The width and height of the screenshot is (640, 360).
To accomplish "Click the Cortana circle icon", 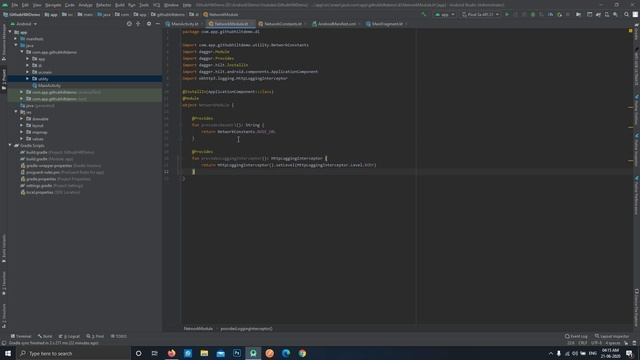I will (x=138, y=353).
